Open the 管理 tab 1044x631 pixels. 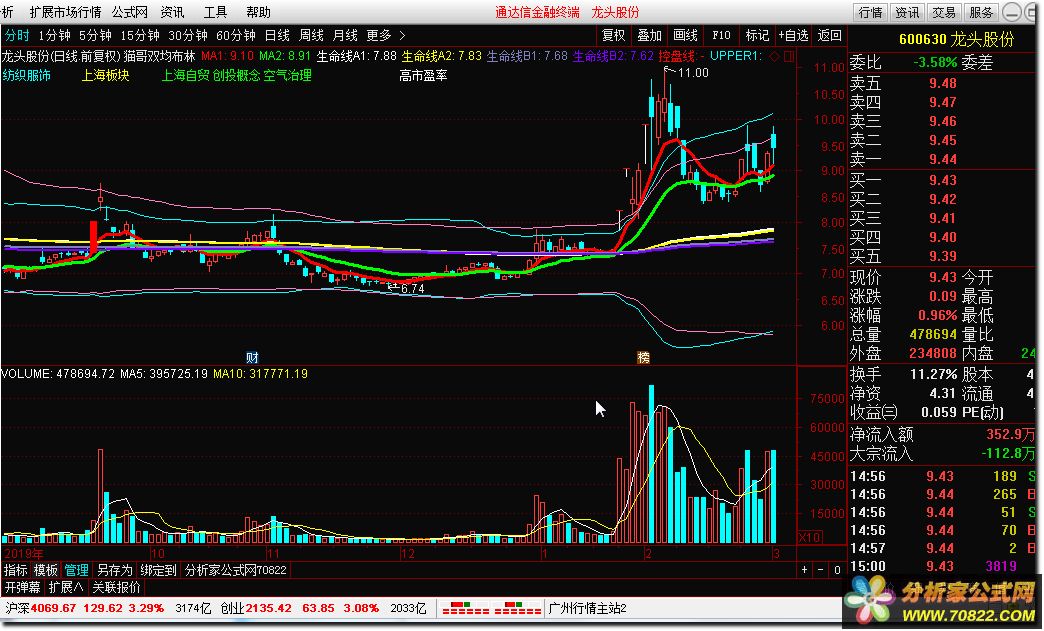(x=76, y=570)
